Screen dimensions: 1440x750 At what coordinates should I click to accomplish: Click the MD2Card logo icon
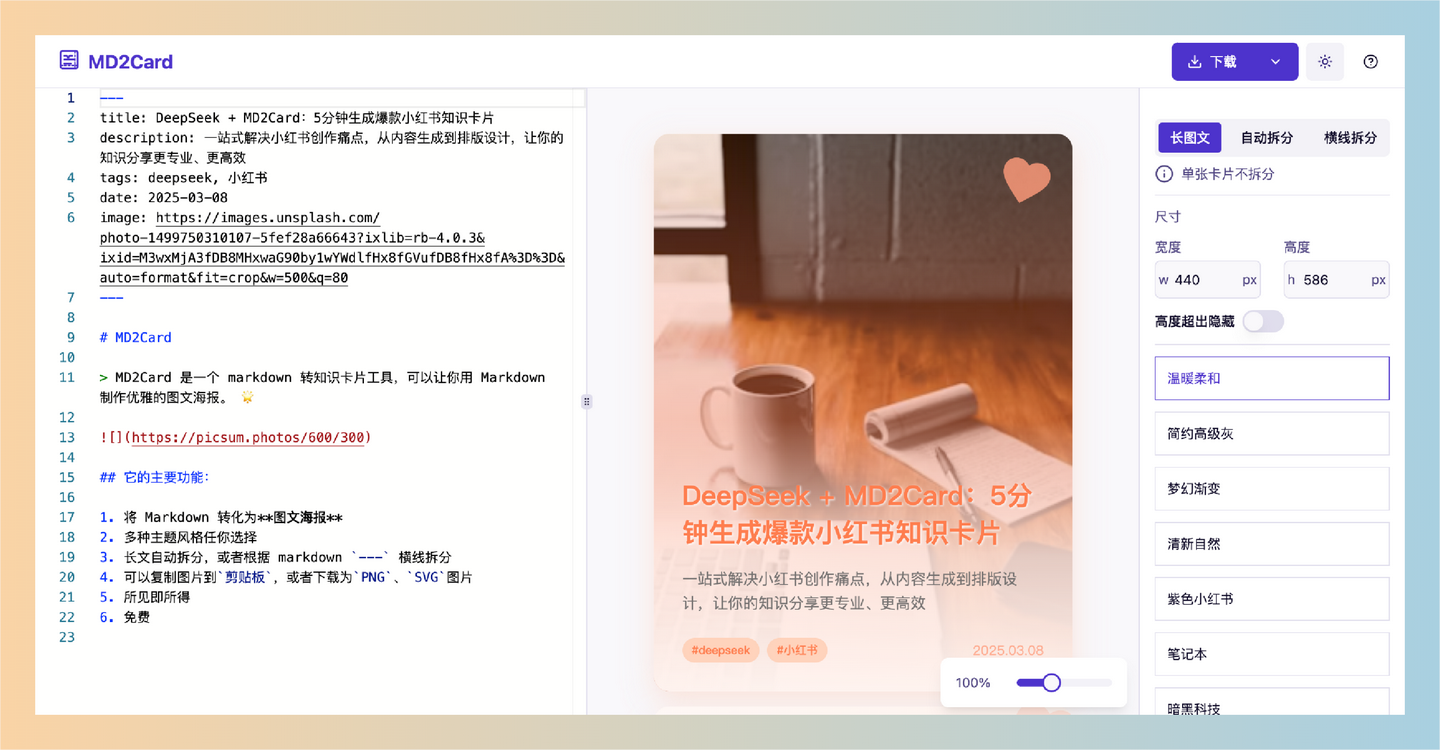[69, 61]
